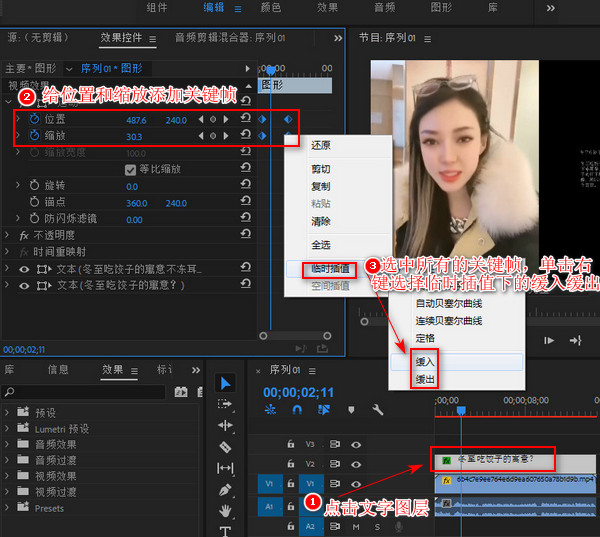600x537 pixels.
Task: Toggle 锚点 stopwatch animation
Action: pyautogui.click(x=34, y=202)
